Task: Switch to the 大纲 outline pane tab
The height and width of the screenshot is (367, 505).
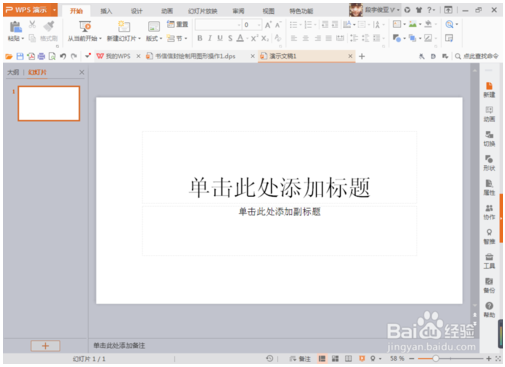Action: (x=13, y=72)
